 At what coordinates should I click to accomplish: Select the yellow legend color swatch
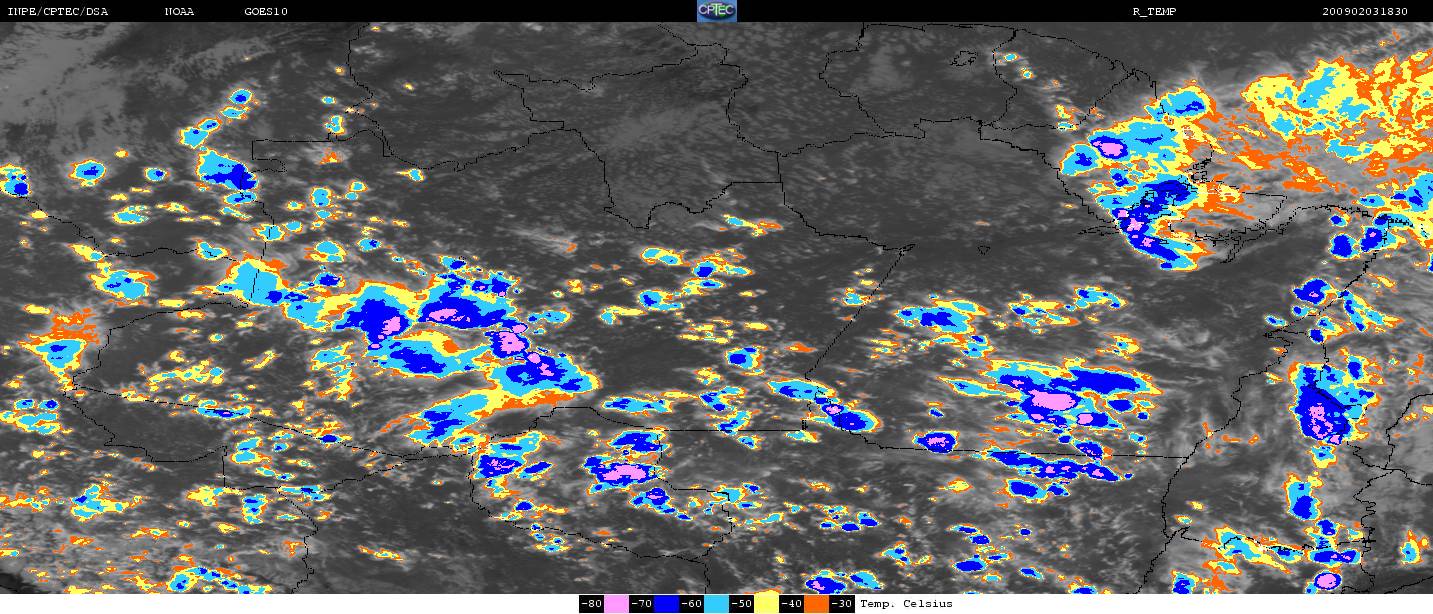(x=767, y=603)
